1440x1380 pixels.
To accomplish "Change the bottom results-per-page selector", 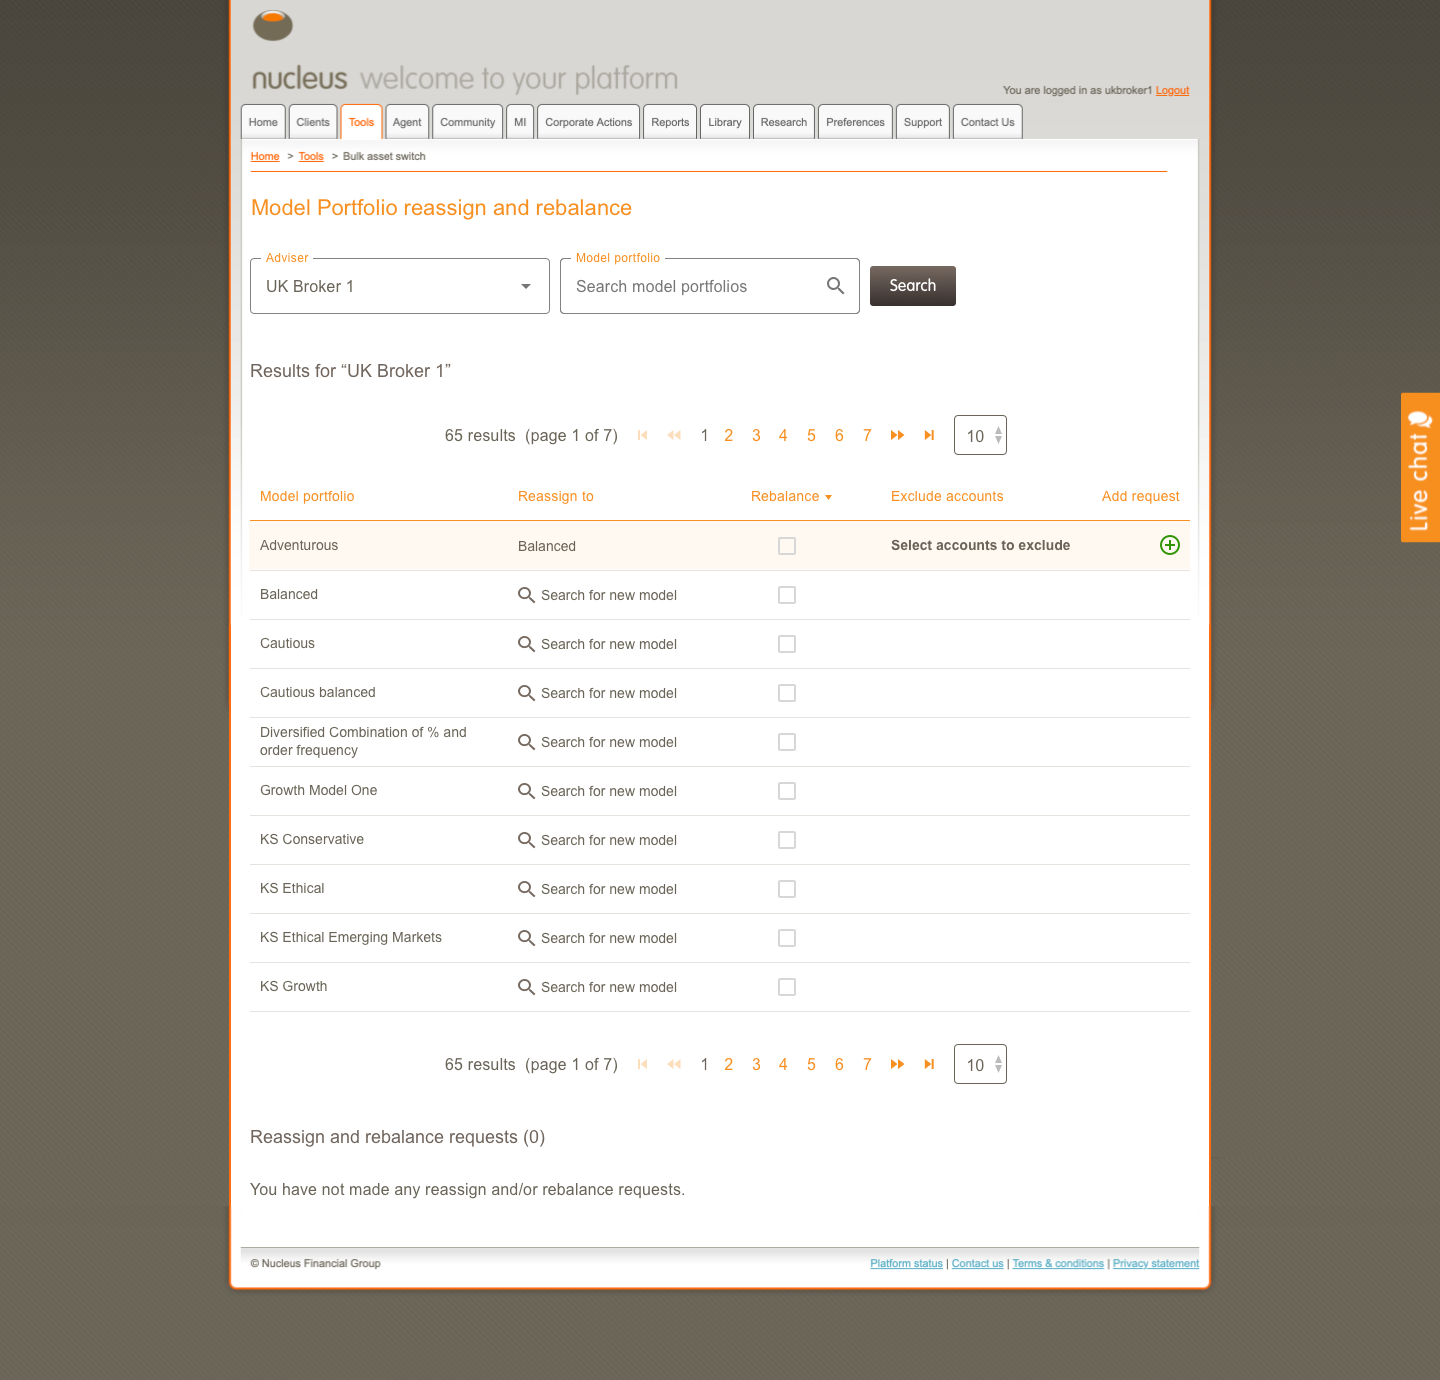I will pyautogui.click(x=980, y=1064).
